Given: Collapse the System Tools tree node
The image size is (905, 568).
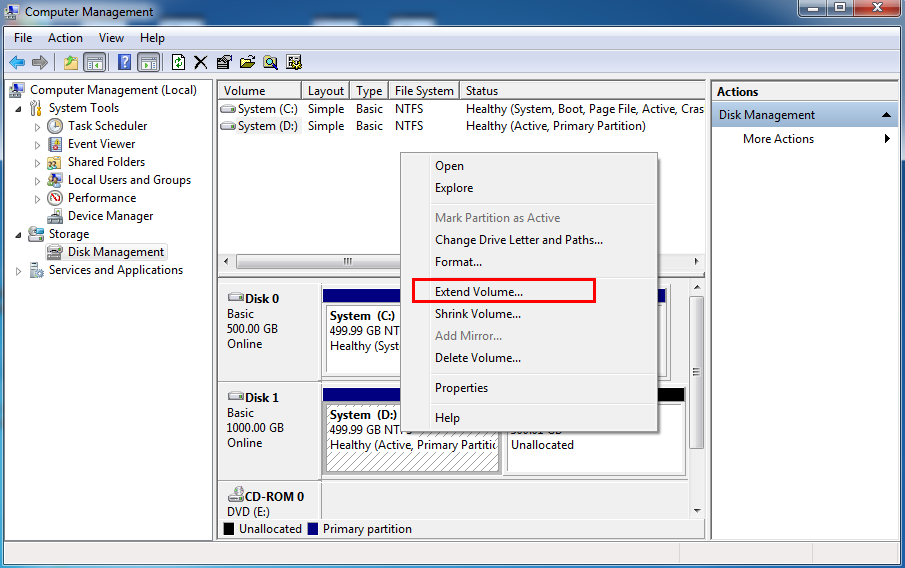Looking at the screenshot, I should [18, 109].
